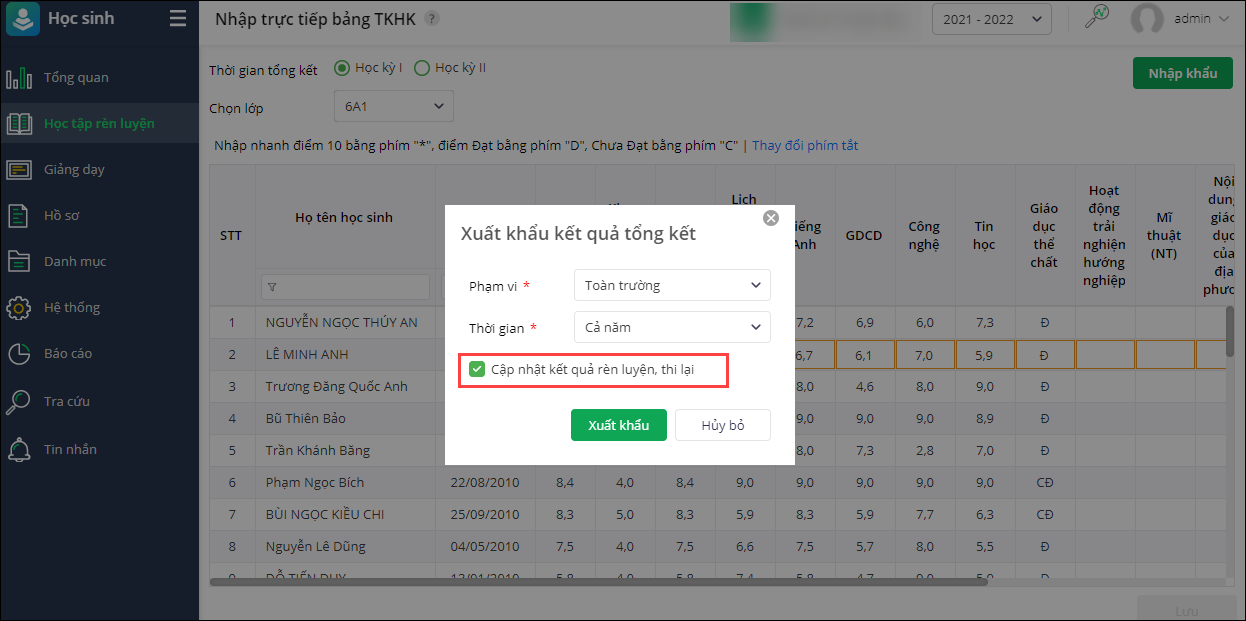Select the Học kỳ II radio button
1246x621 pixels.
coord(422,68)
